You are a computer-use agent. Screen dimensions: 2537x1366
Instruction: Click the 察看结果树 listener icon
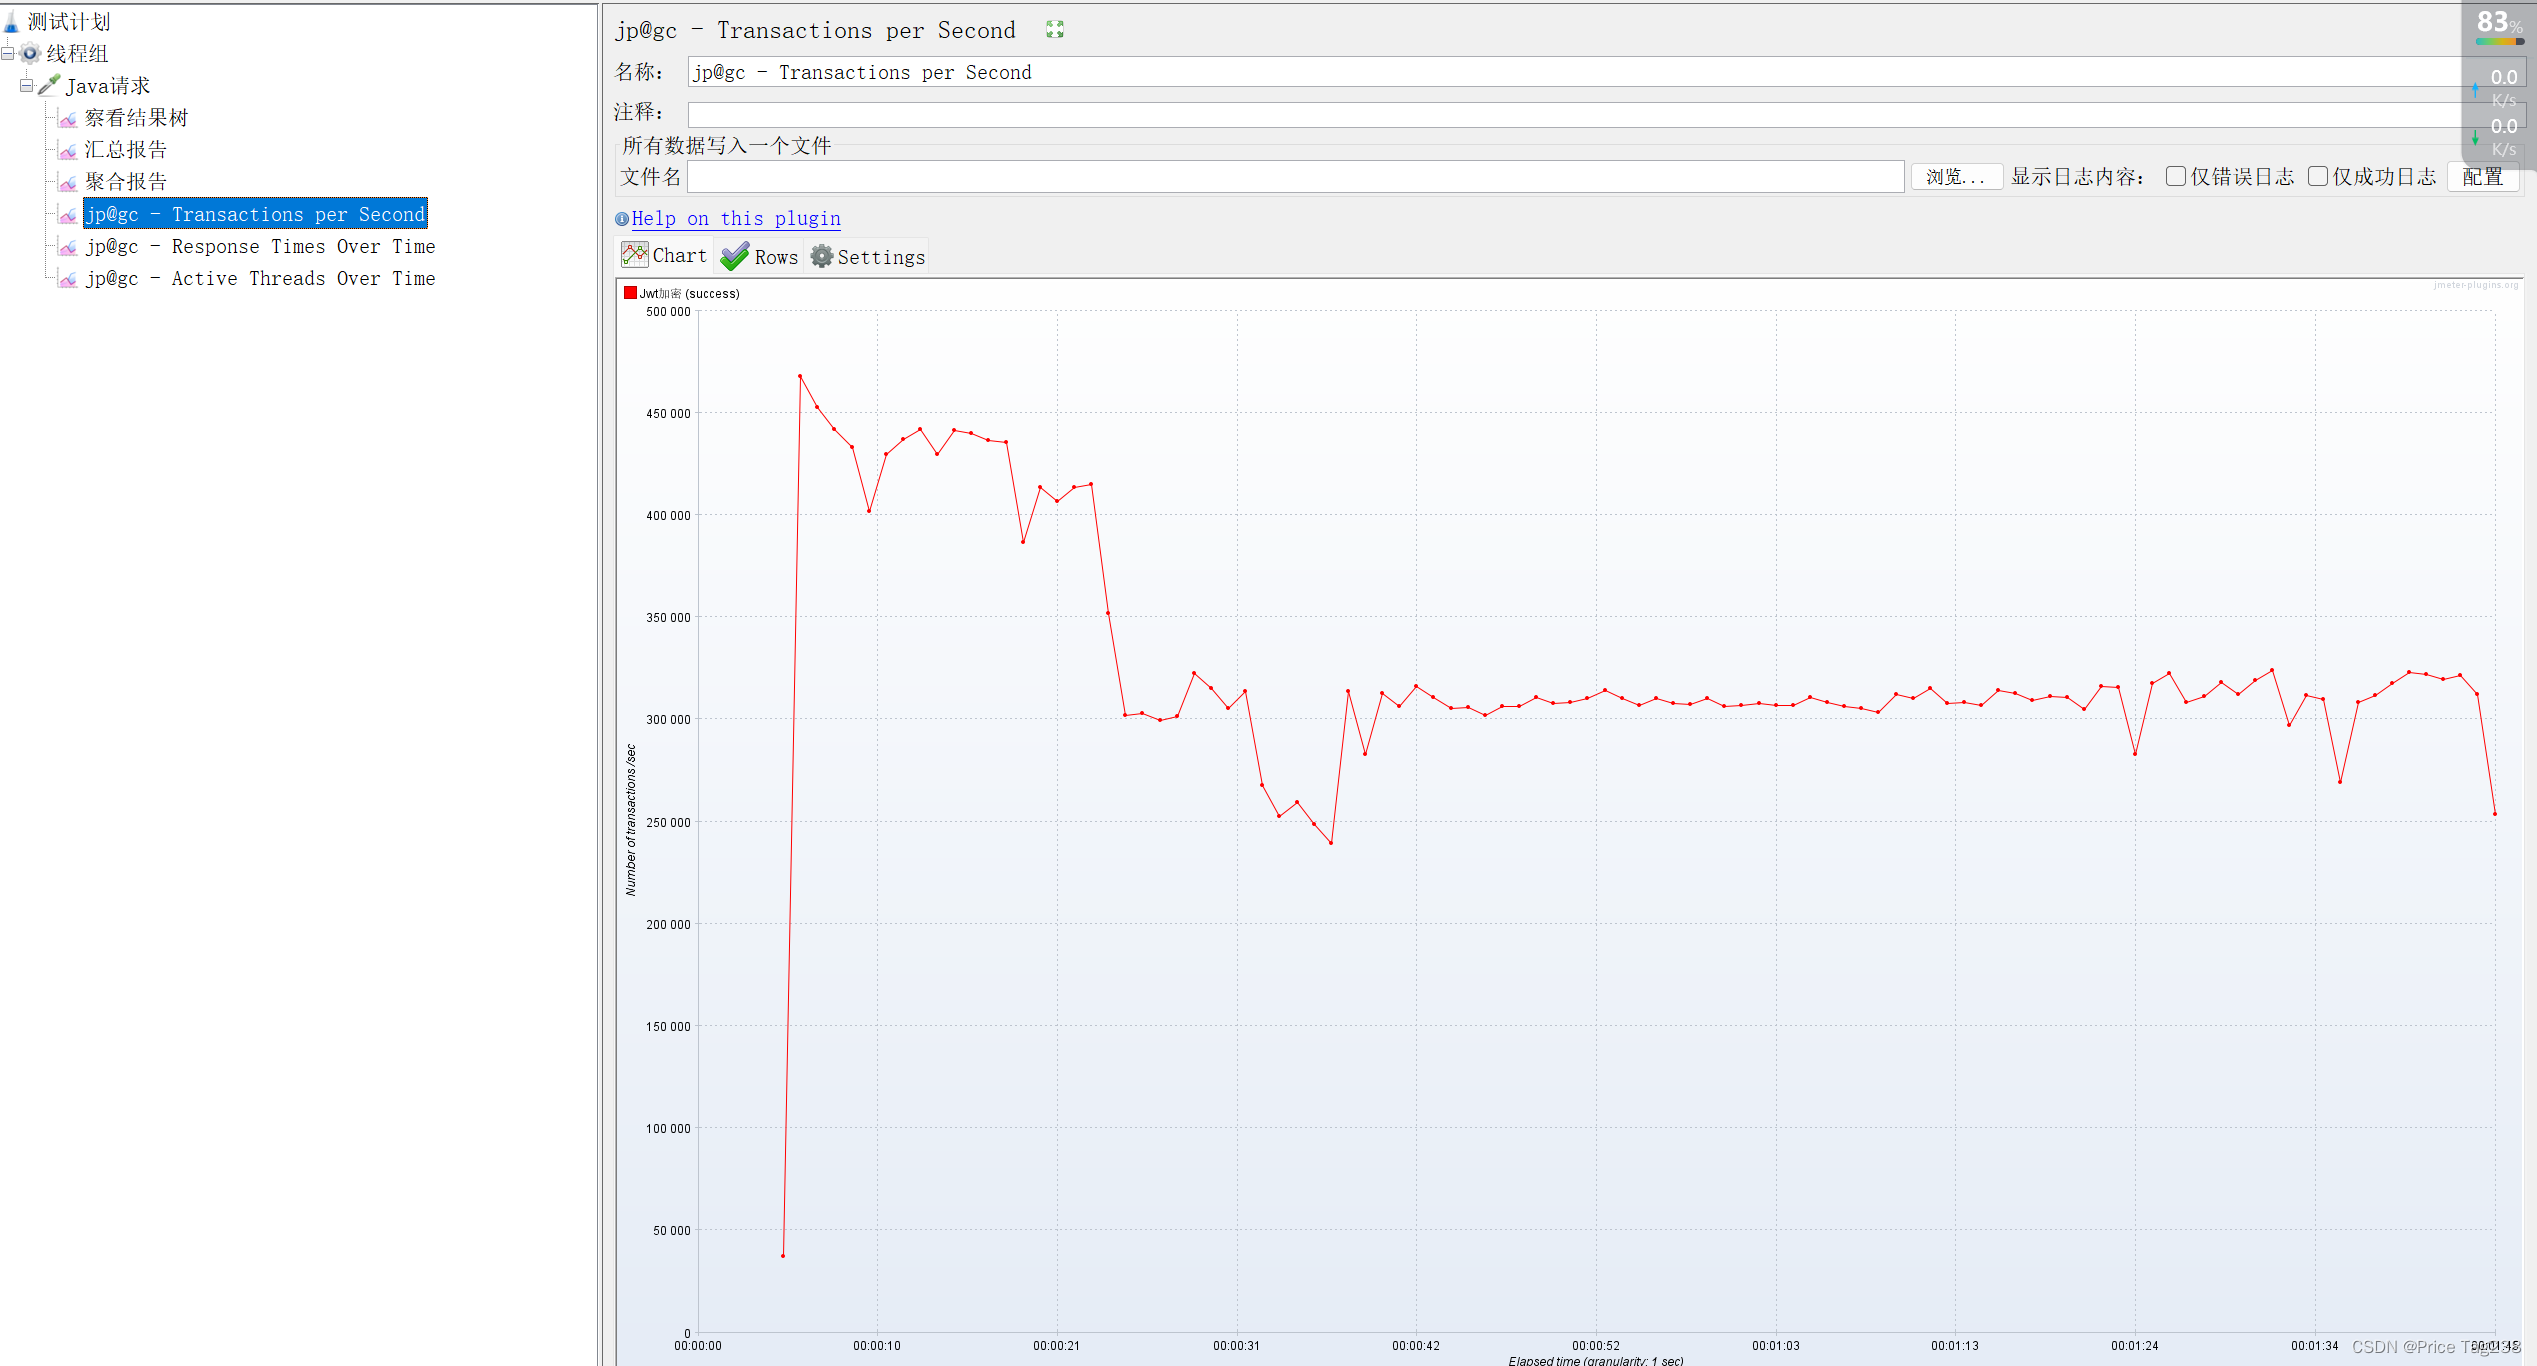pos(68,119)
